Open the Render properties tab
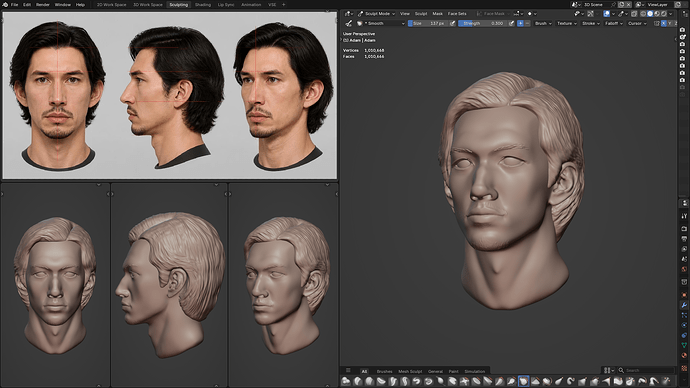The image size is (690, 388). (684, 228)
